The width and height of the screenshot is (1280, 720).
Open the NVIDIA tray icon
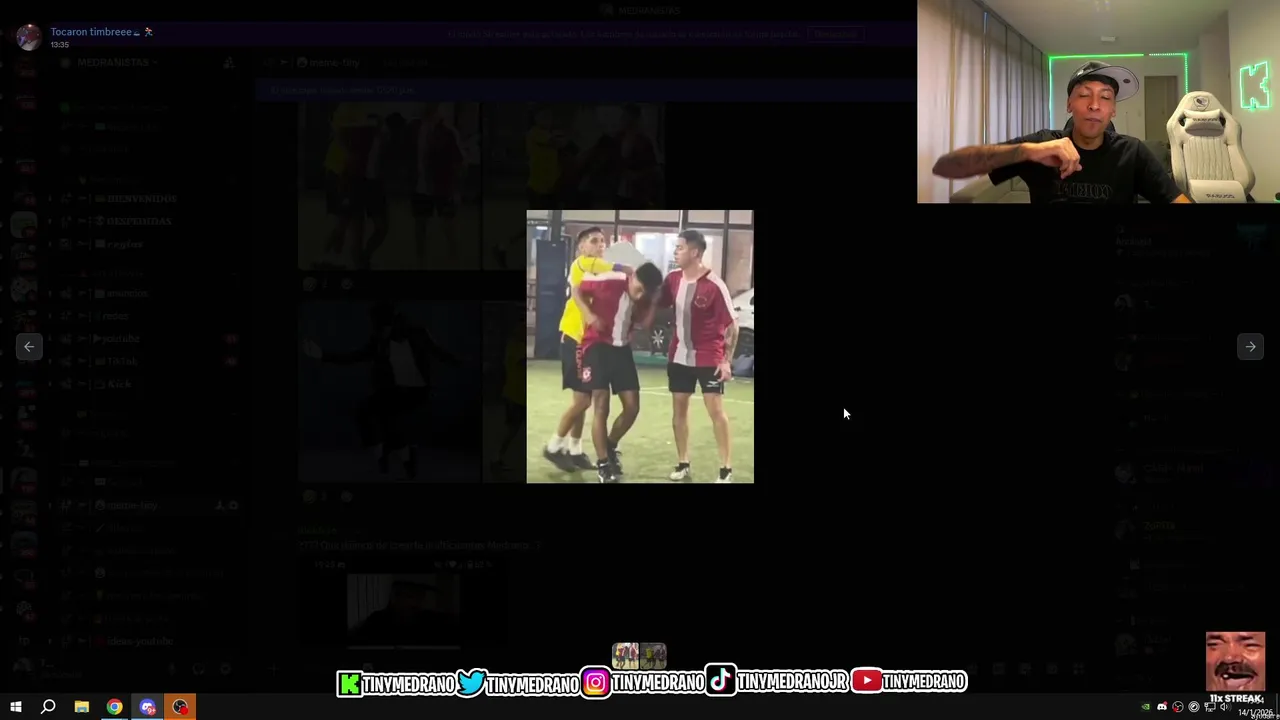click(1146, 707)
